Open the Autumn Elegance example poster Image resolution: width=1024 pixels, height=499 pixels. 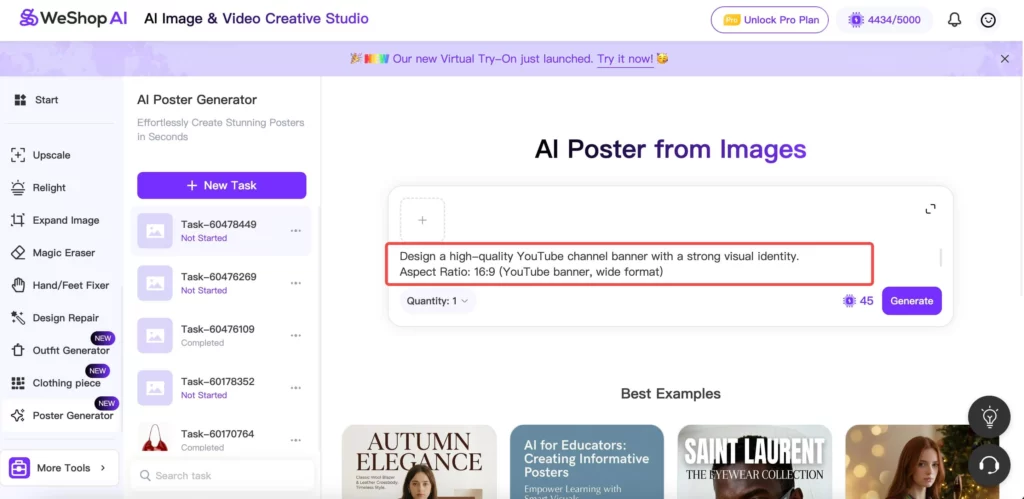click(419, 461)
